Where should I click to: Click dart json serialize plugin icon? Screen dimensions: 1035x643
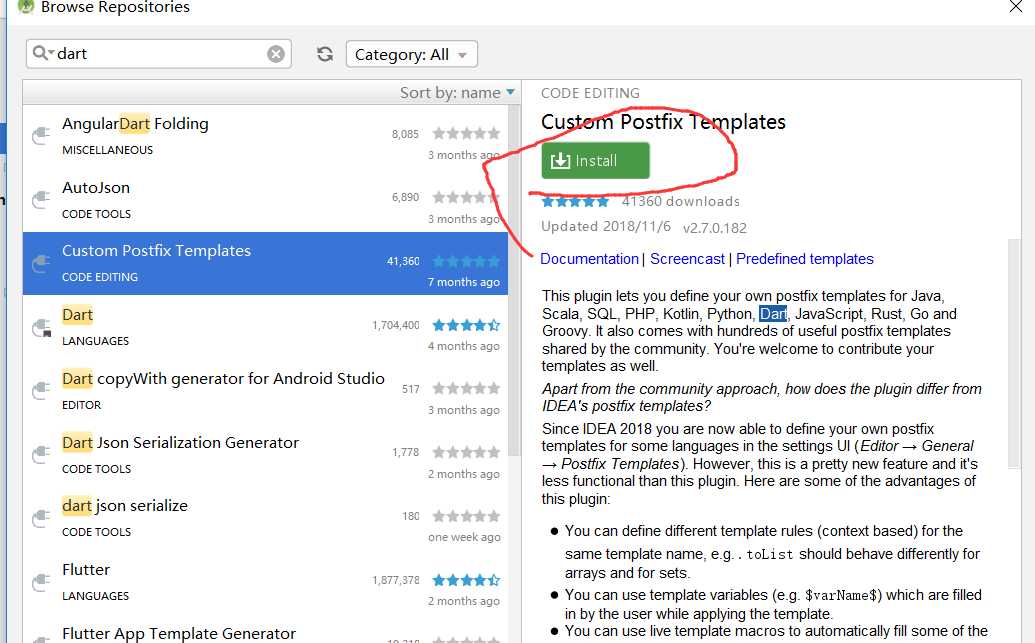tap(41, 518)
